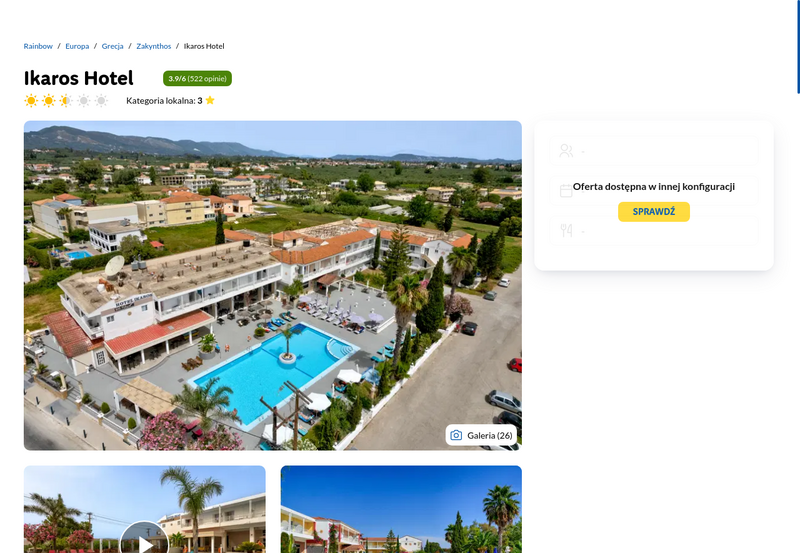Image resolution: width=800 pixels, height=553 pixels.
Task: Open the Galeria (26) button
Action: click(x=481, y=435)
